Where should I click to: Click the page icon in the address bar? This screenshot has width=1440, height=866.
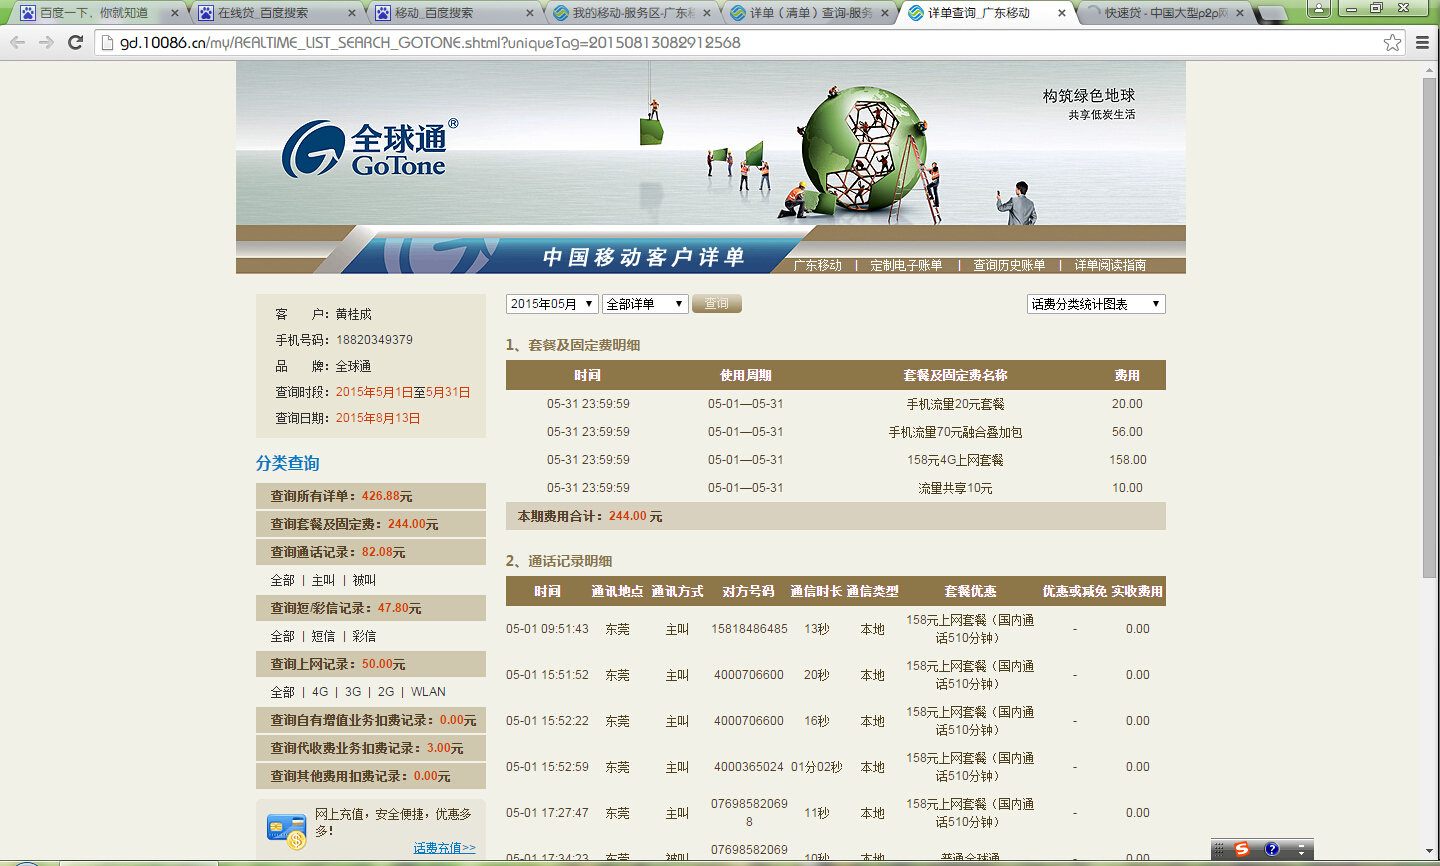[x=108, y=43]
